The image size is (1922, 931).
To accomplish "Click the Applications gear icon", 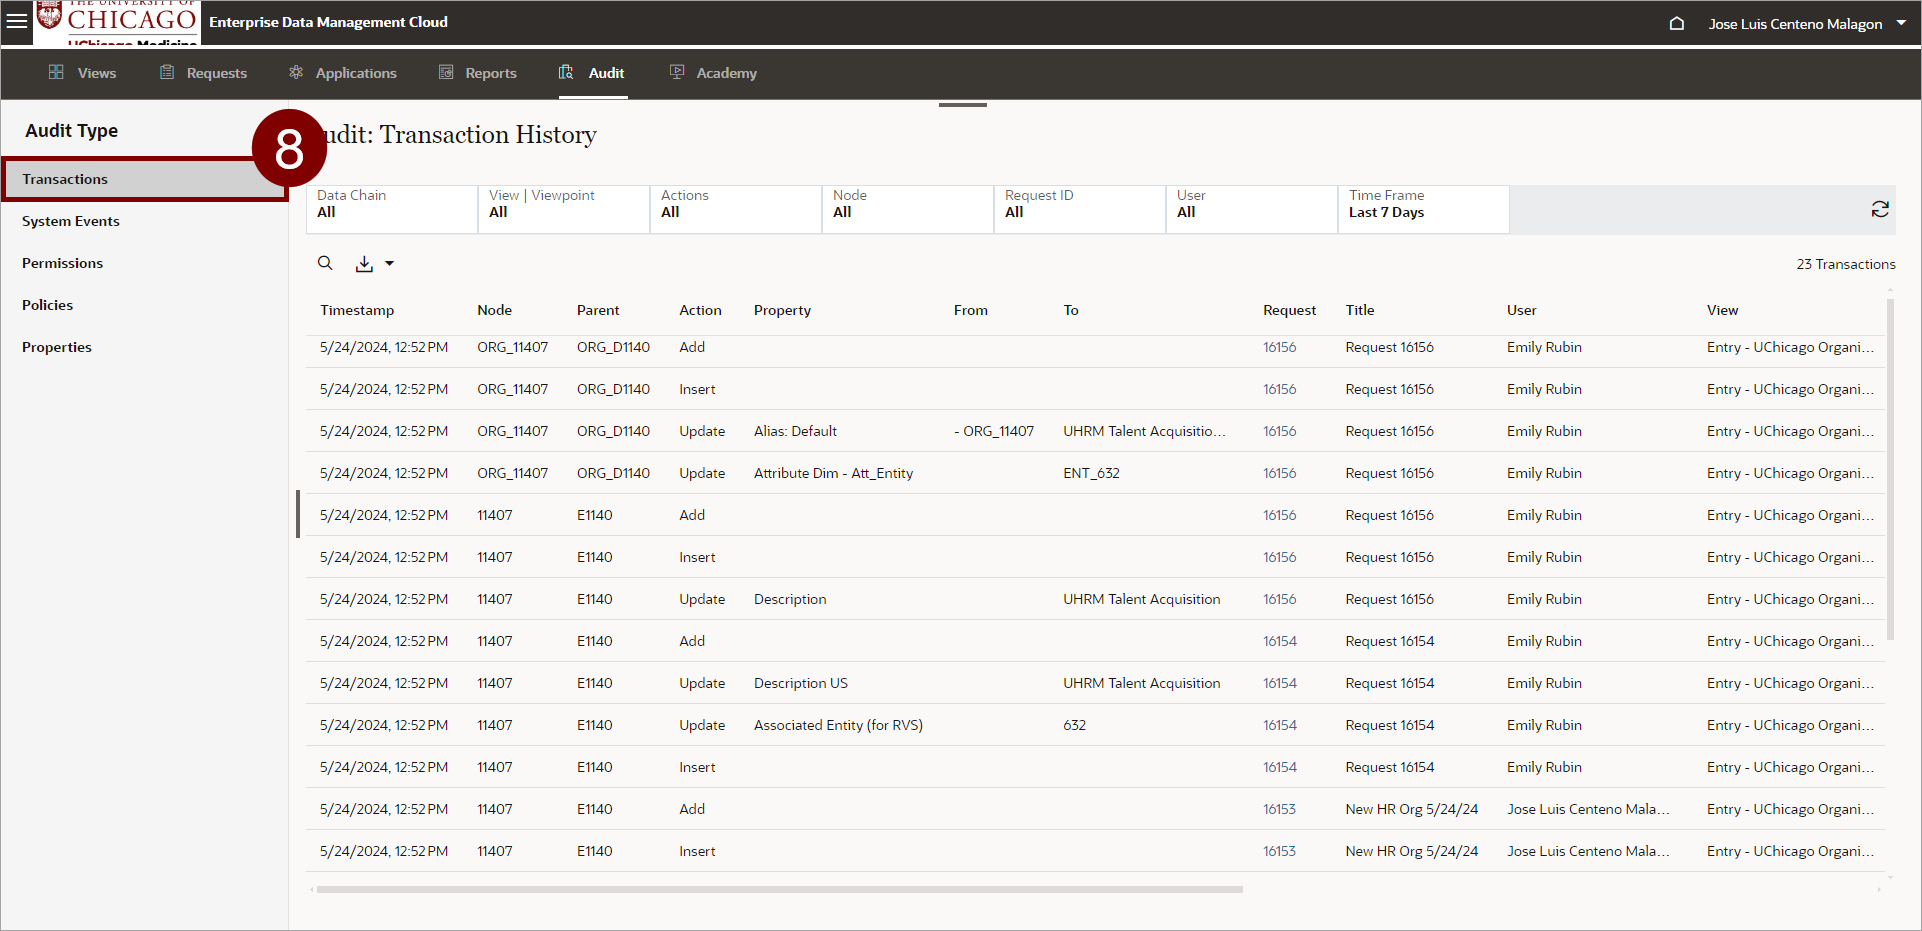I will coord(296,72).
